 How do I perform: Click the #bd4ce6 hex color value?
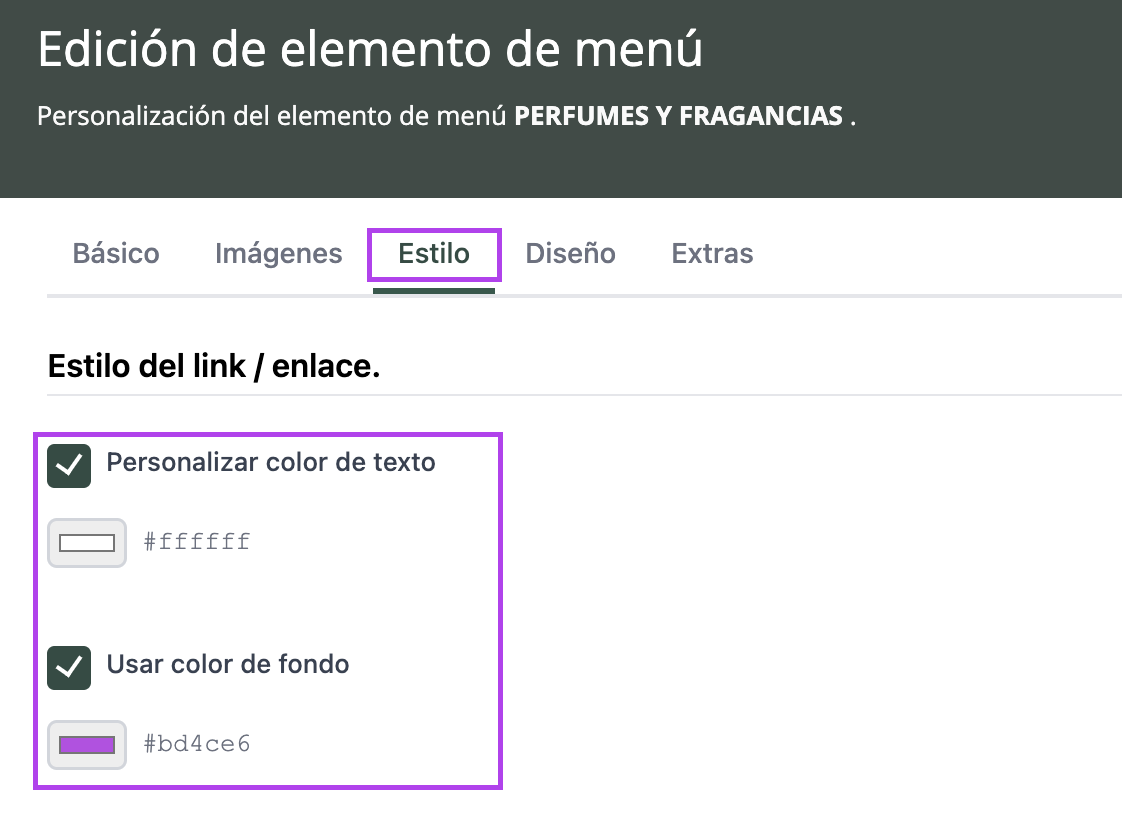[x=197, y=745]
